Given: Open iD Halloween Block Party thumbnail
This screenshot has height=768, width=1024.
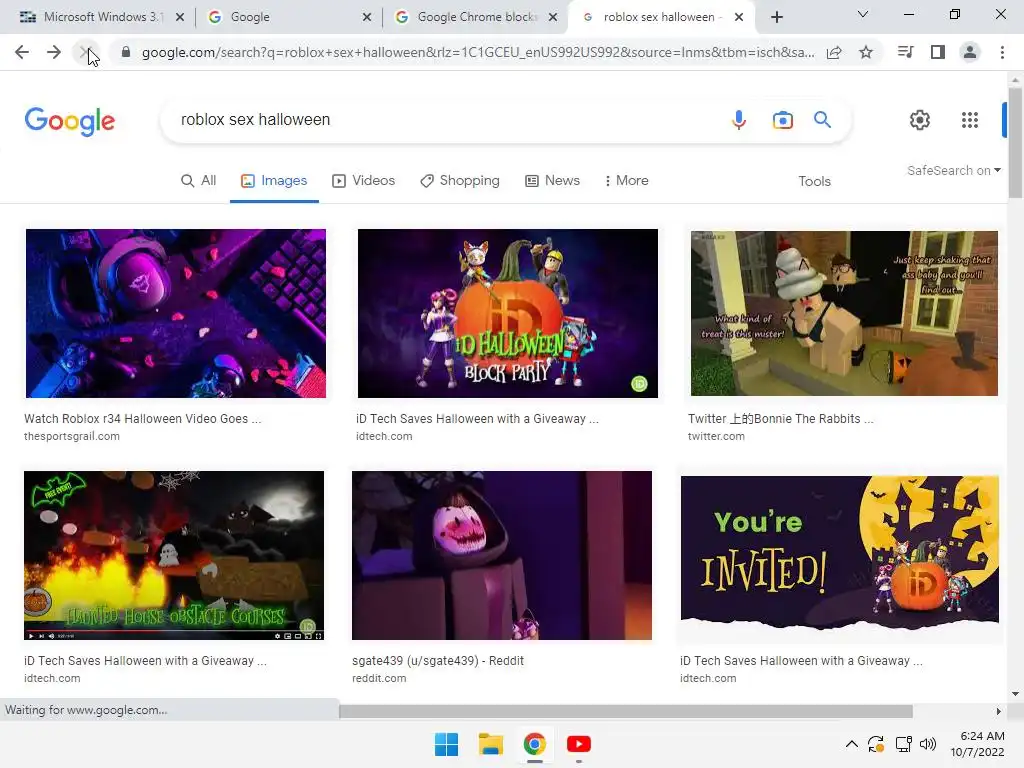Looking at the screenshot, I should tap(507, 313).
